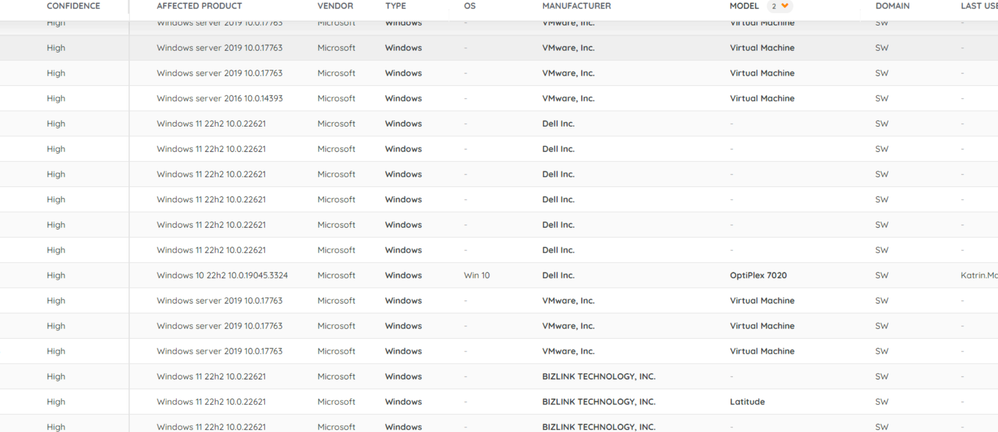Click Virtual Machine in the server 2016 row

click(762, 98)
